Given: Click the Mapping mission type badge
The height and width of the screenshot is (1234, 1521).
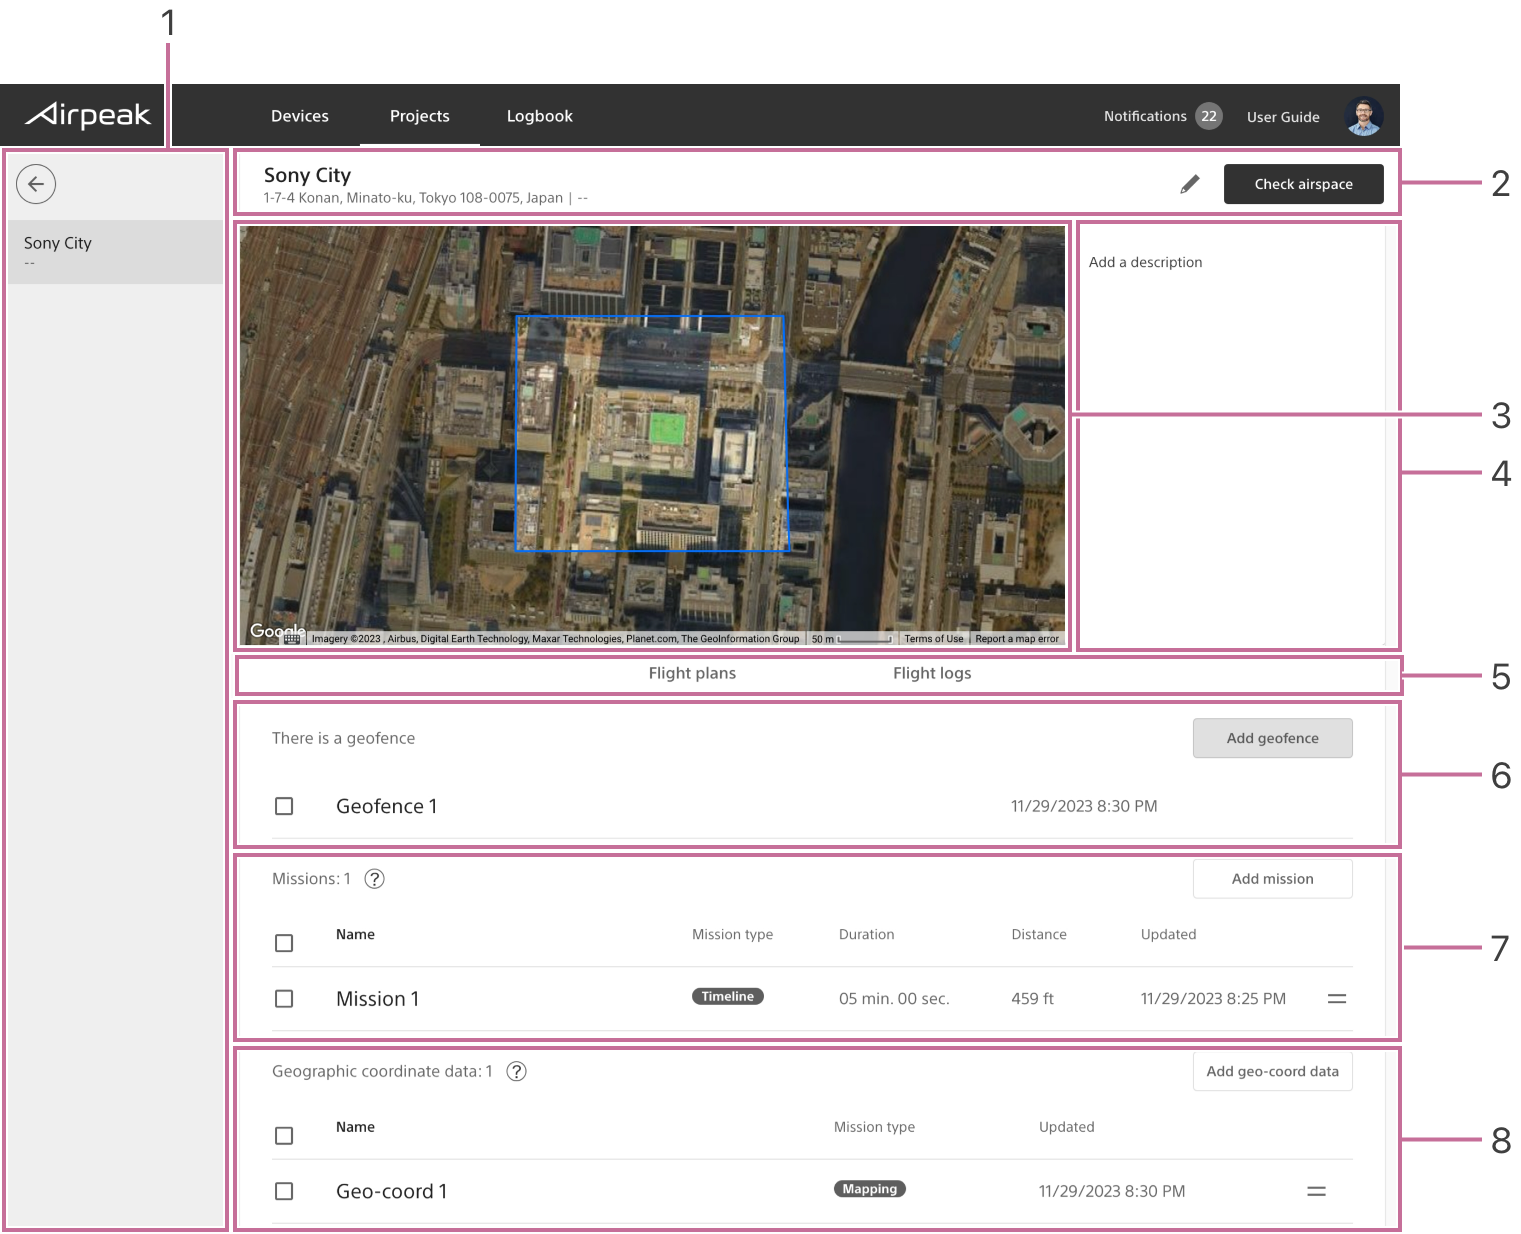Looking at the screenshot, I should [870, 1189].
